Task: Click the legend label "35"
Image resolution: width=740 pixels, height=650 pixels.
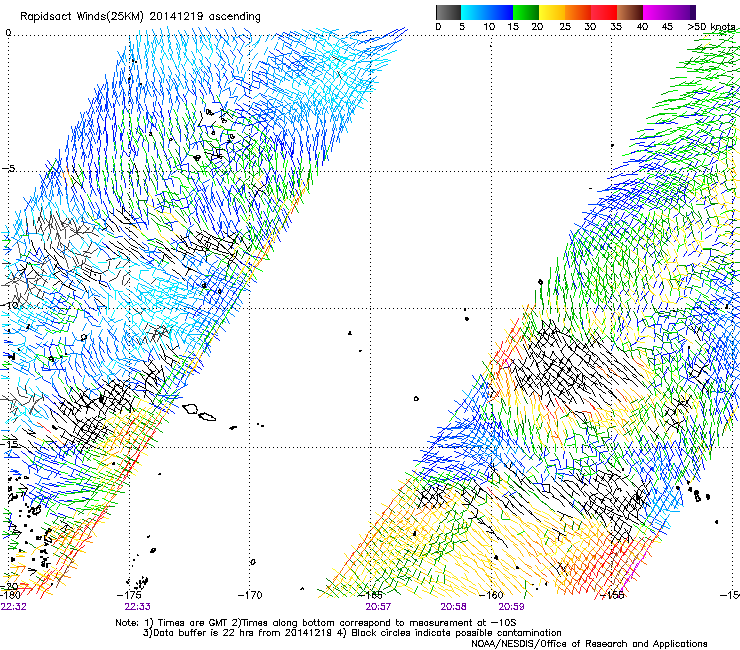Action: click(x=616, y=27)
